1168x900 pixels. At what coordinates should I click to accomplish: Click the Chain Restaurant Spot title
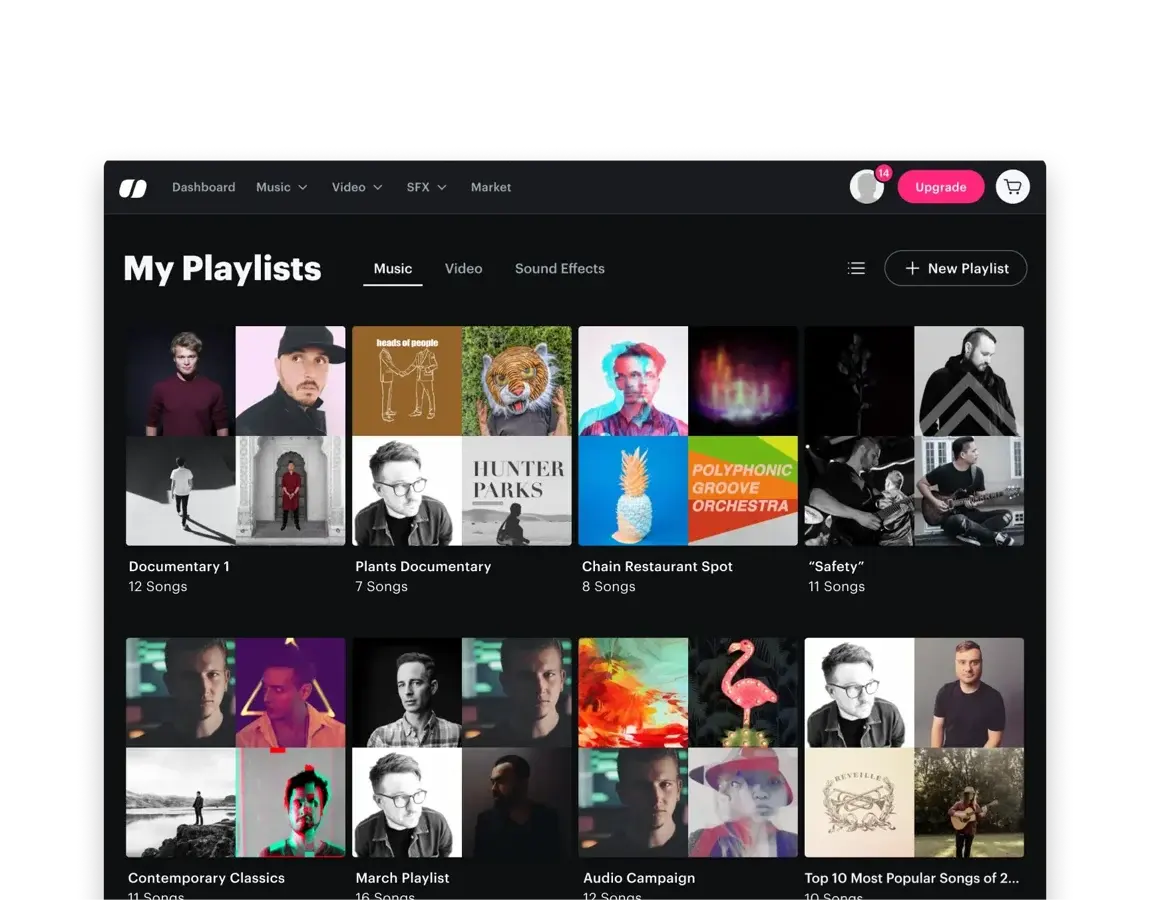[x=657, y=566]
